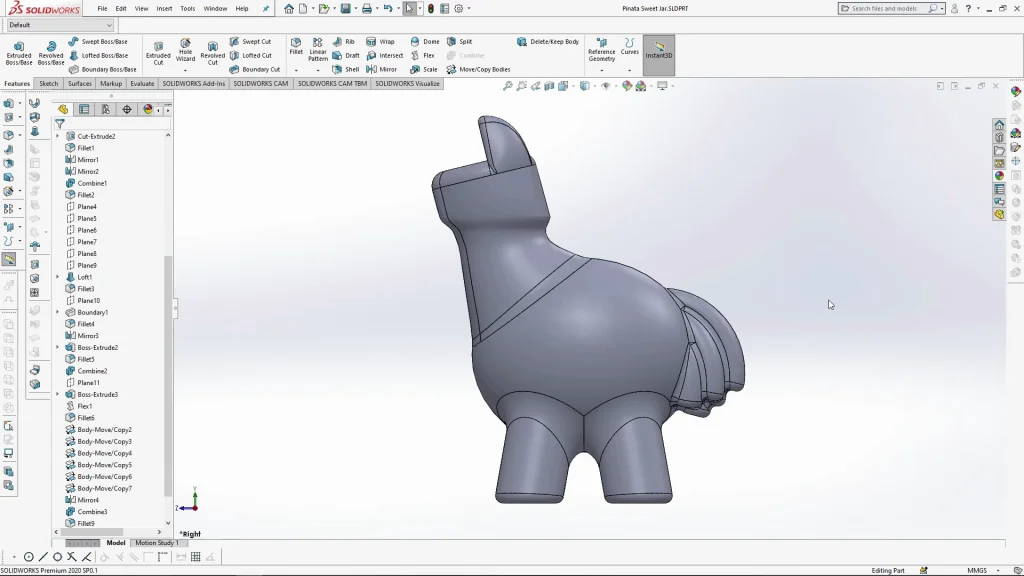Image resolution: width=1024 pixels, height=576 pixels.
Task: Click the Fillet tool in the ribbon
Action: [296, 47]
